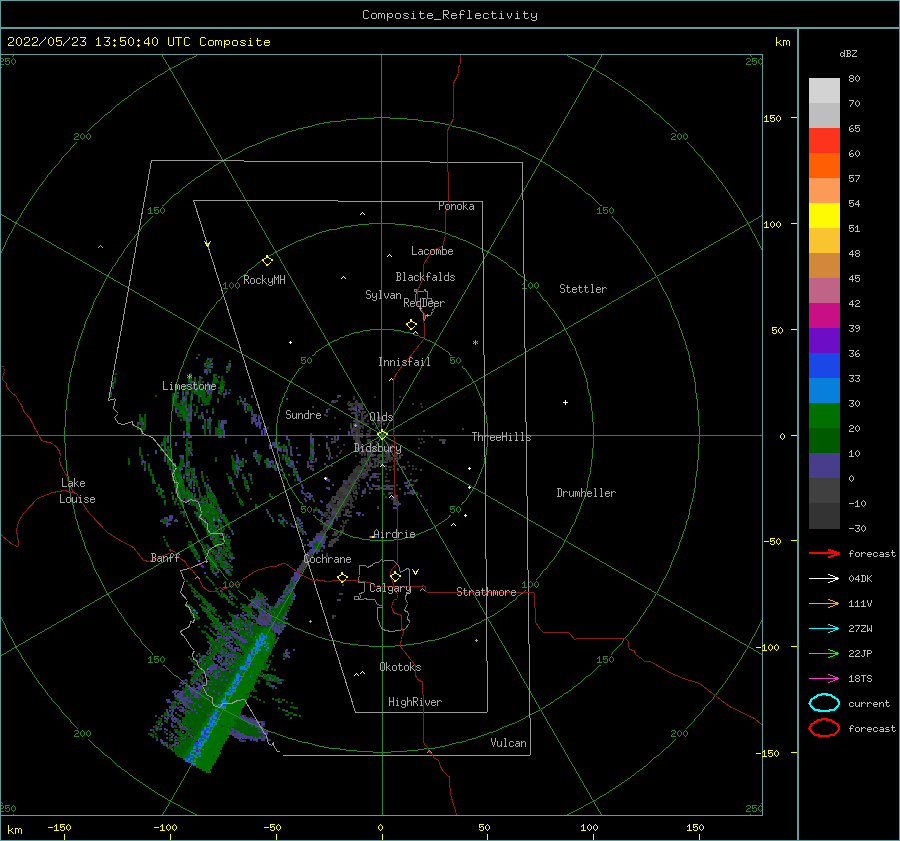The width and height of the screenshot is (900, 841).
Task: Click the Cochrane label
Action: (x=327, y=559)
